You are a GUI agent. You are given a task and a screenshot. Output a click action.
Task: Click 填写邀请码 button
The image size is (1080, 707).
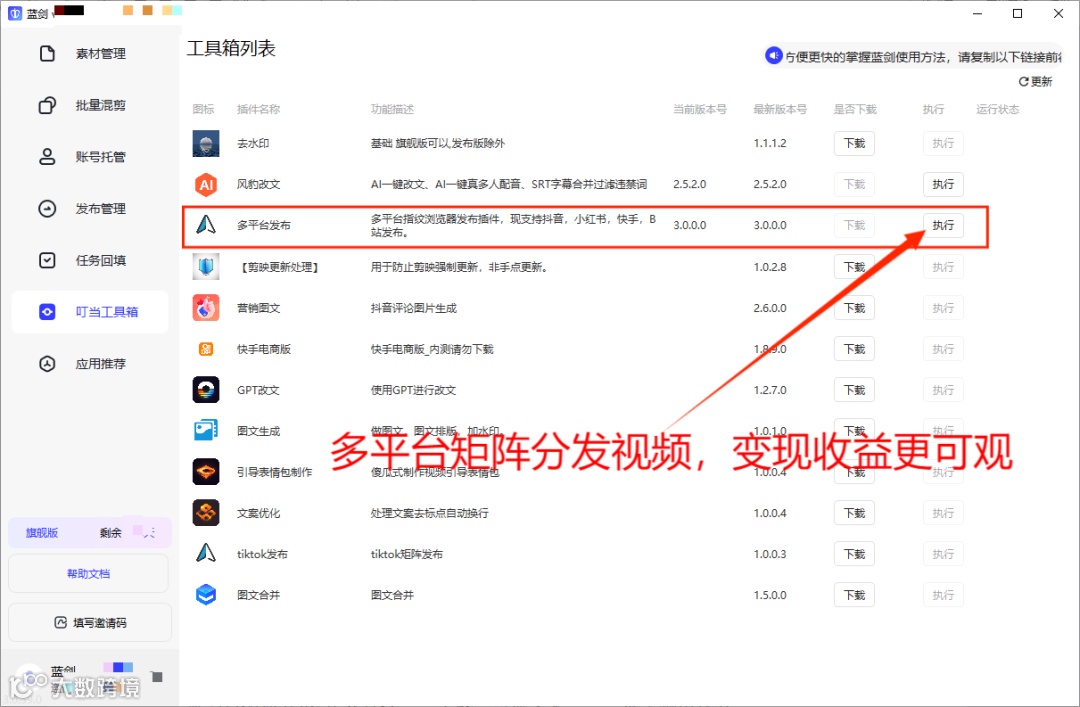90,623
